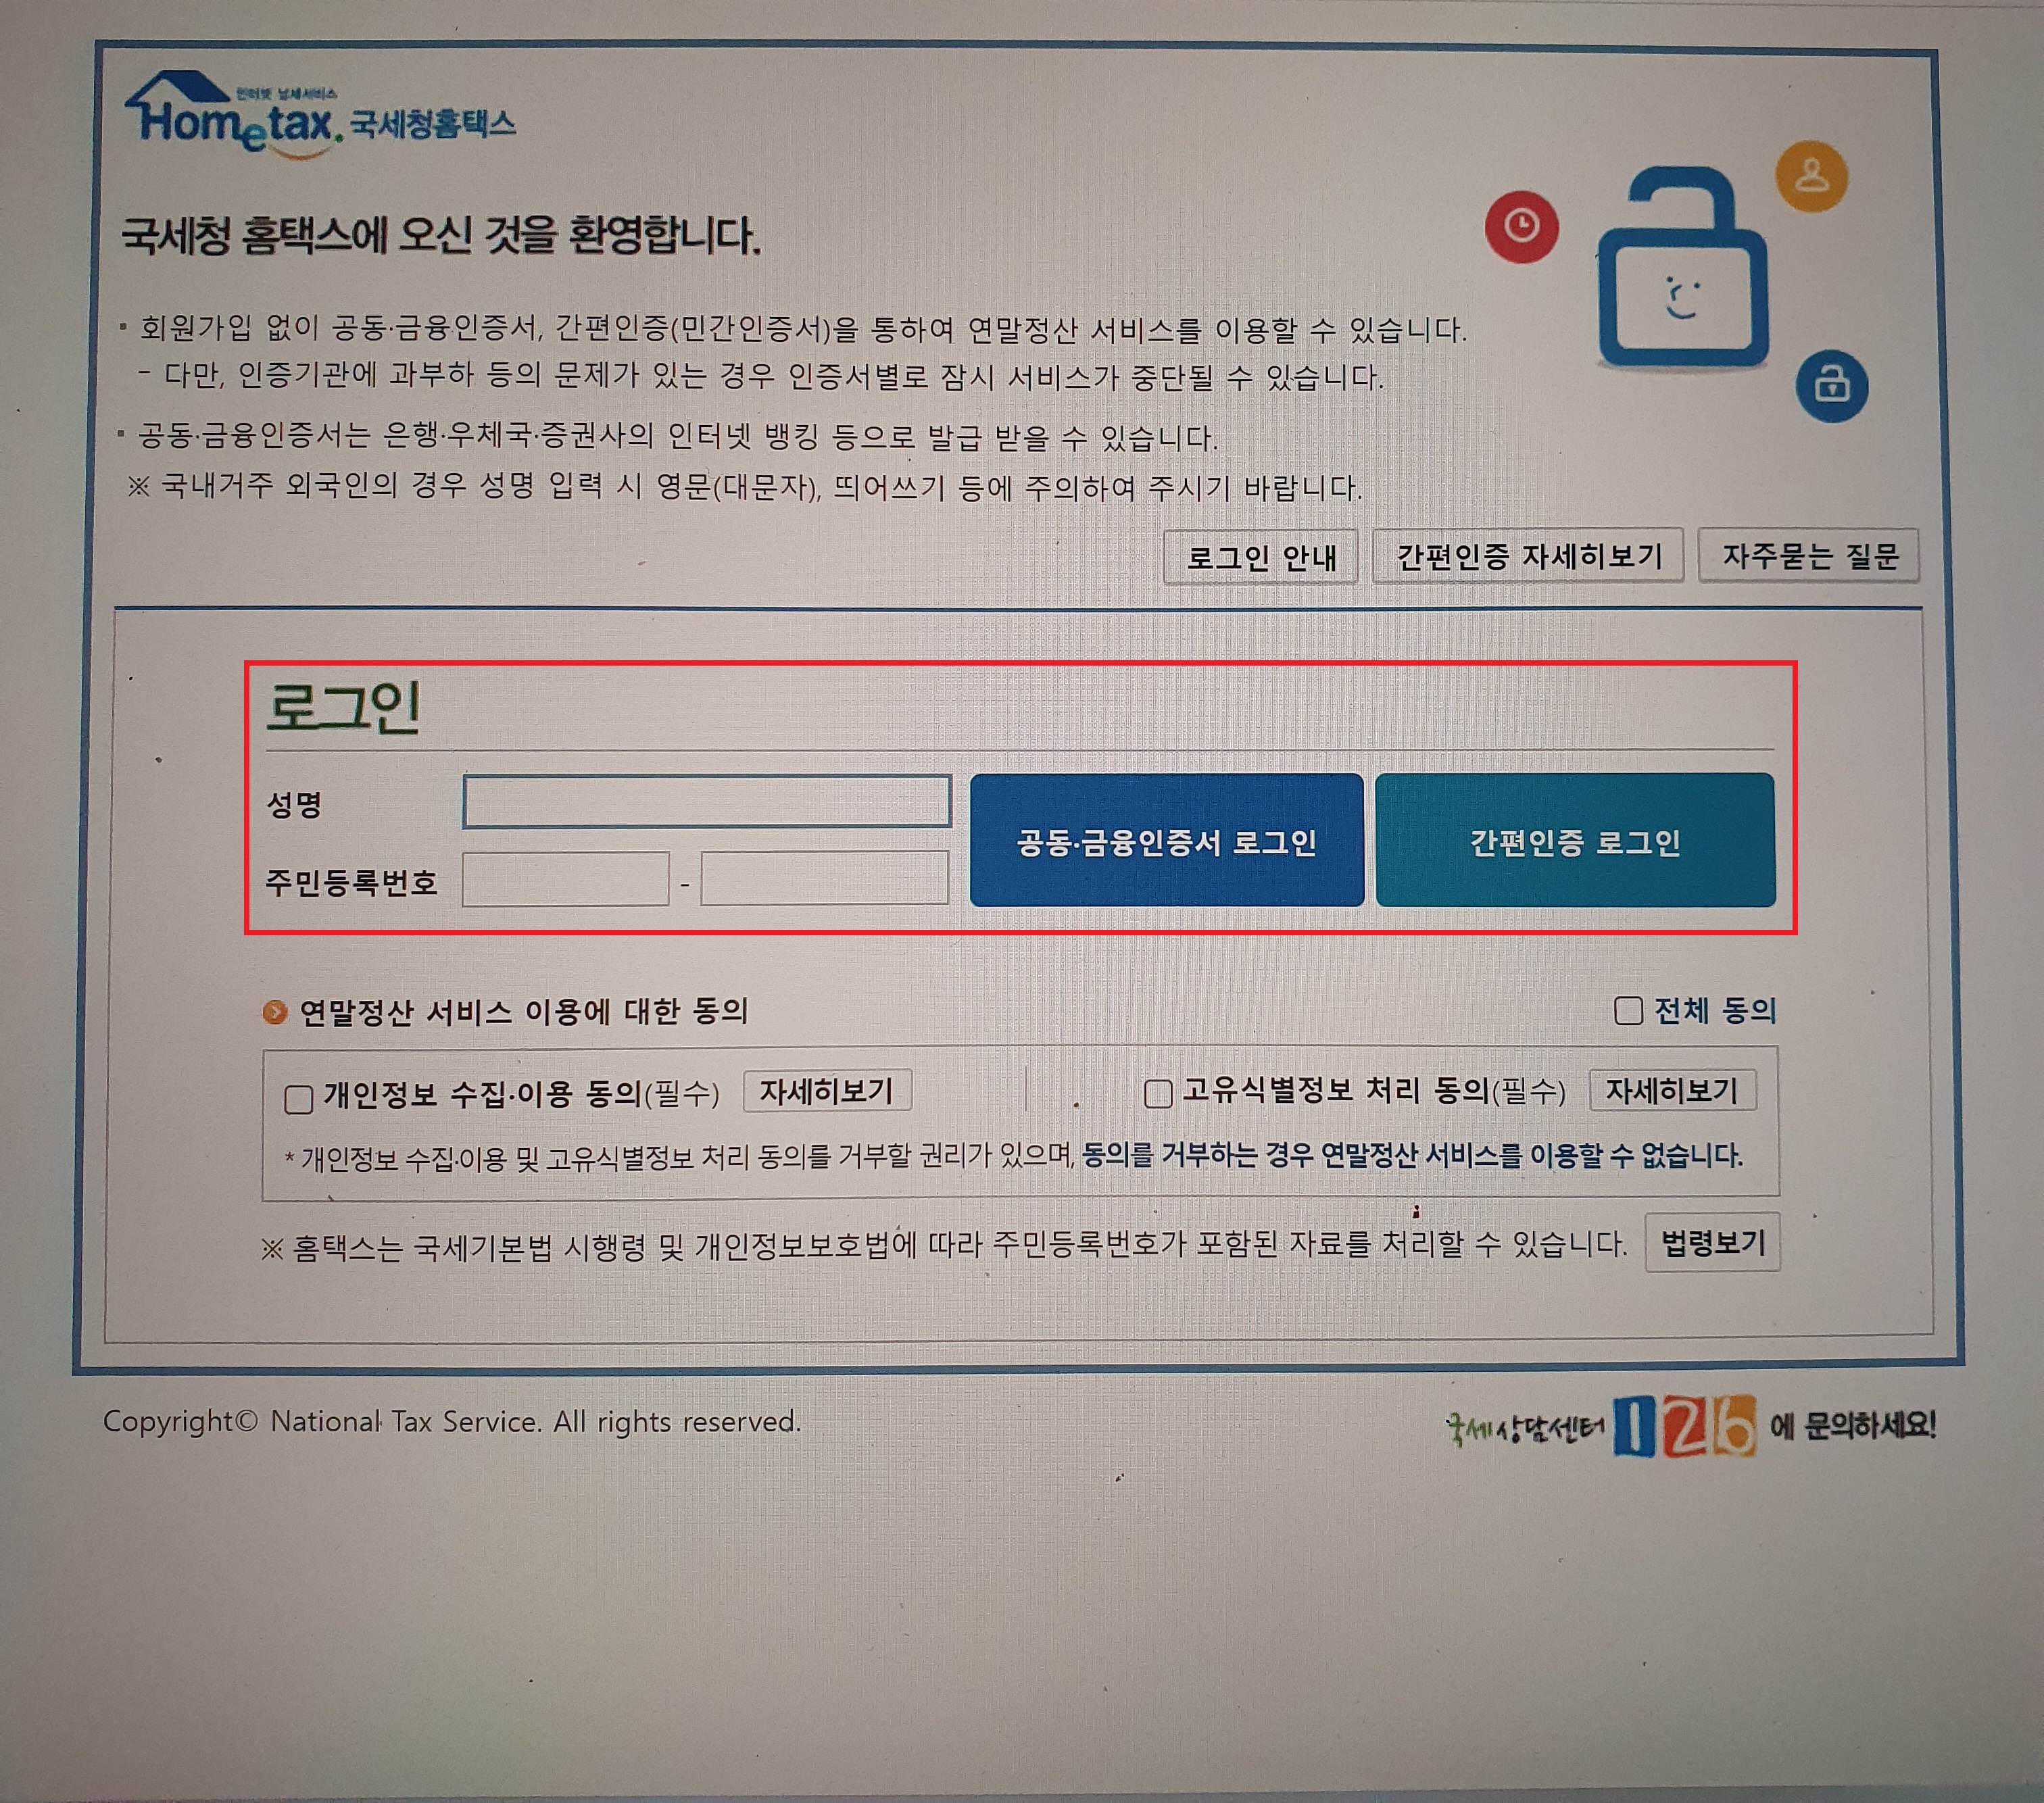Open 자세히보기 for 고유식별정보 처리 동의
The height and width of the screenshot is (1803, 2044).
click(1672, 1090)
